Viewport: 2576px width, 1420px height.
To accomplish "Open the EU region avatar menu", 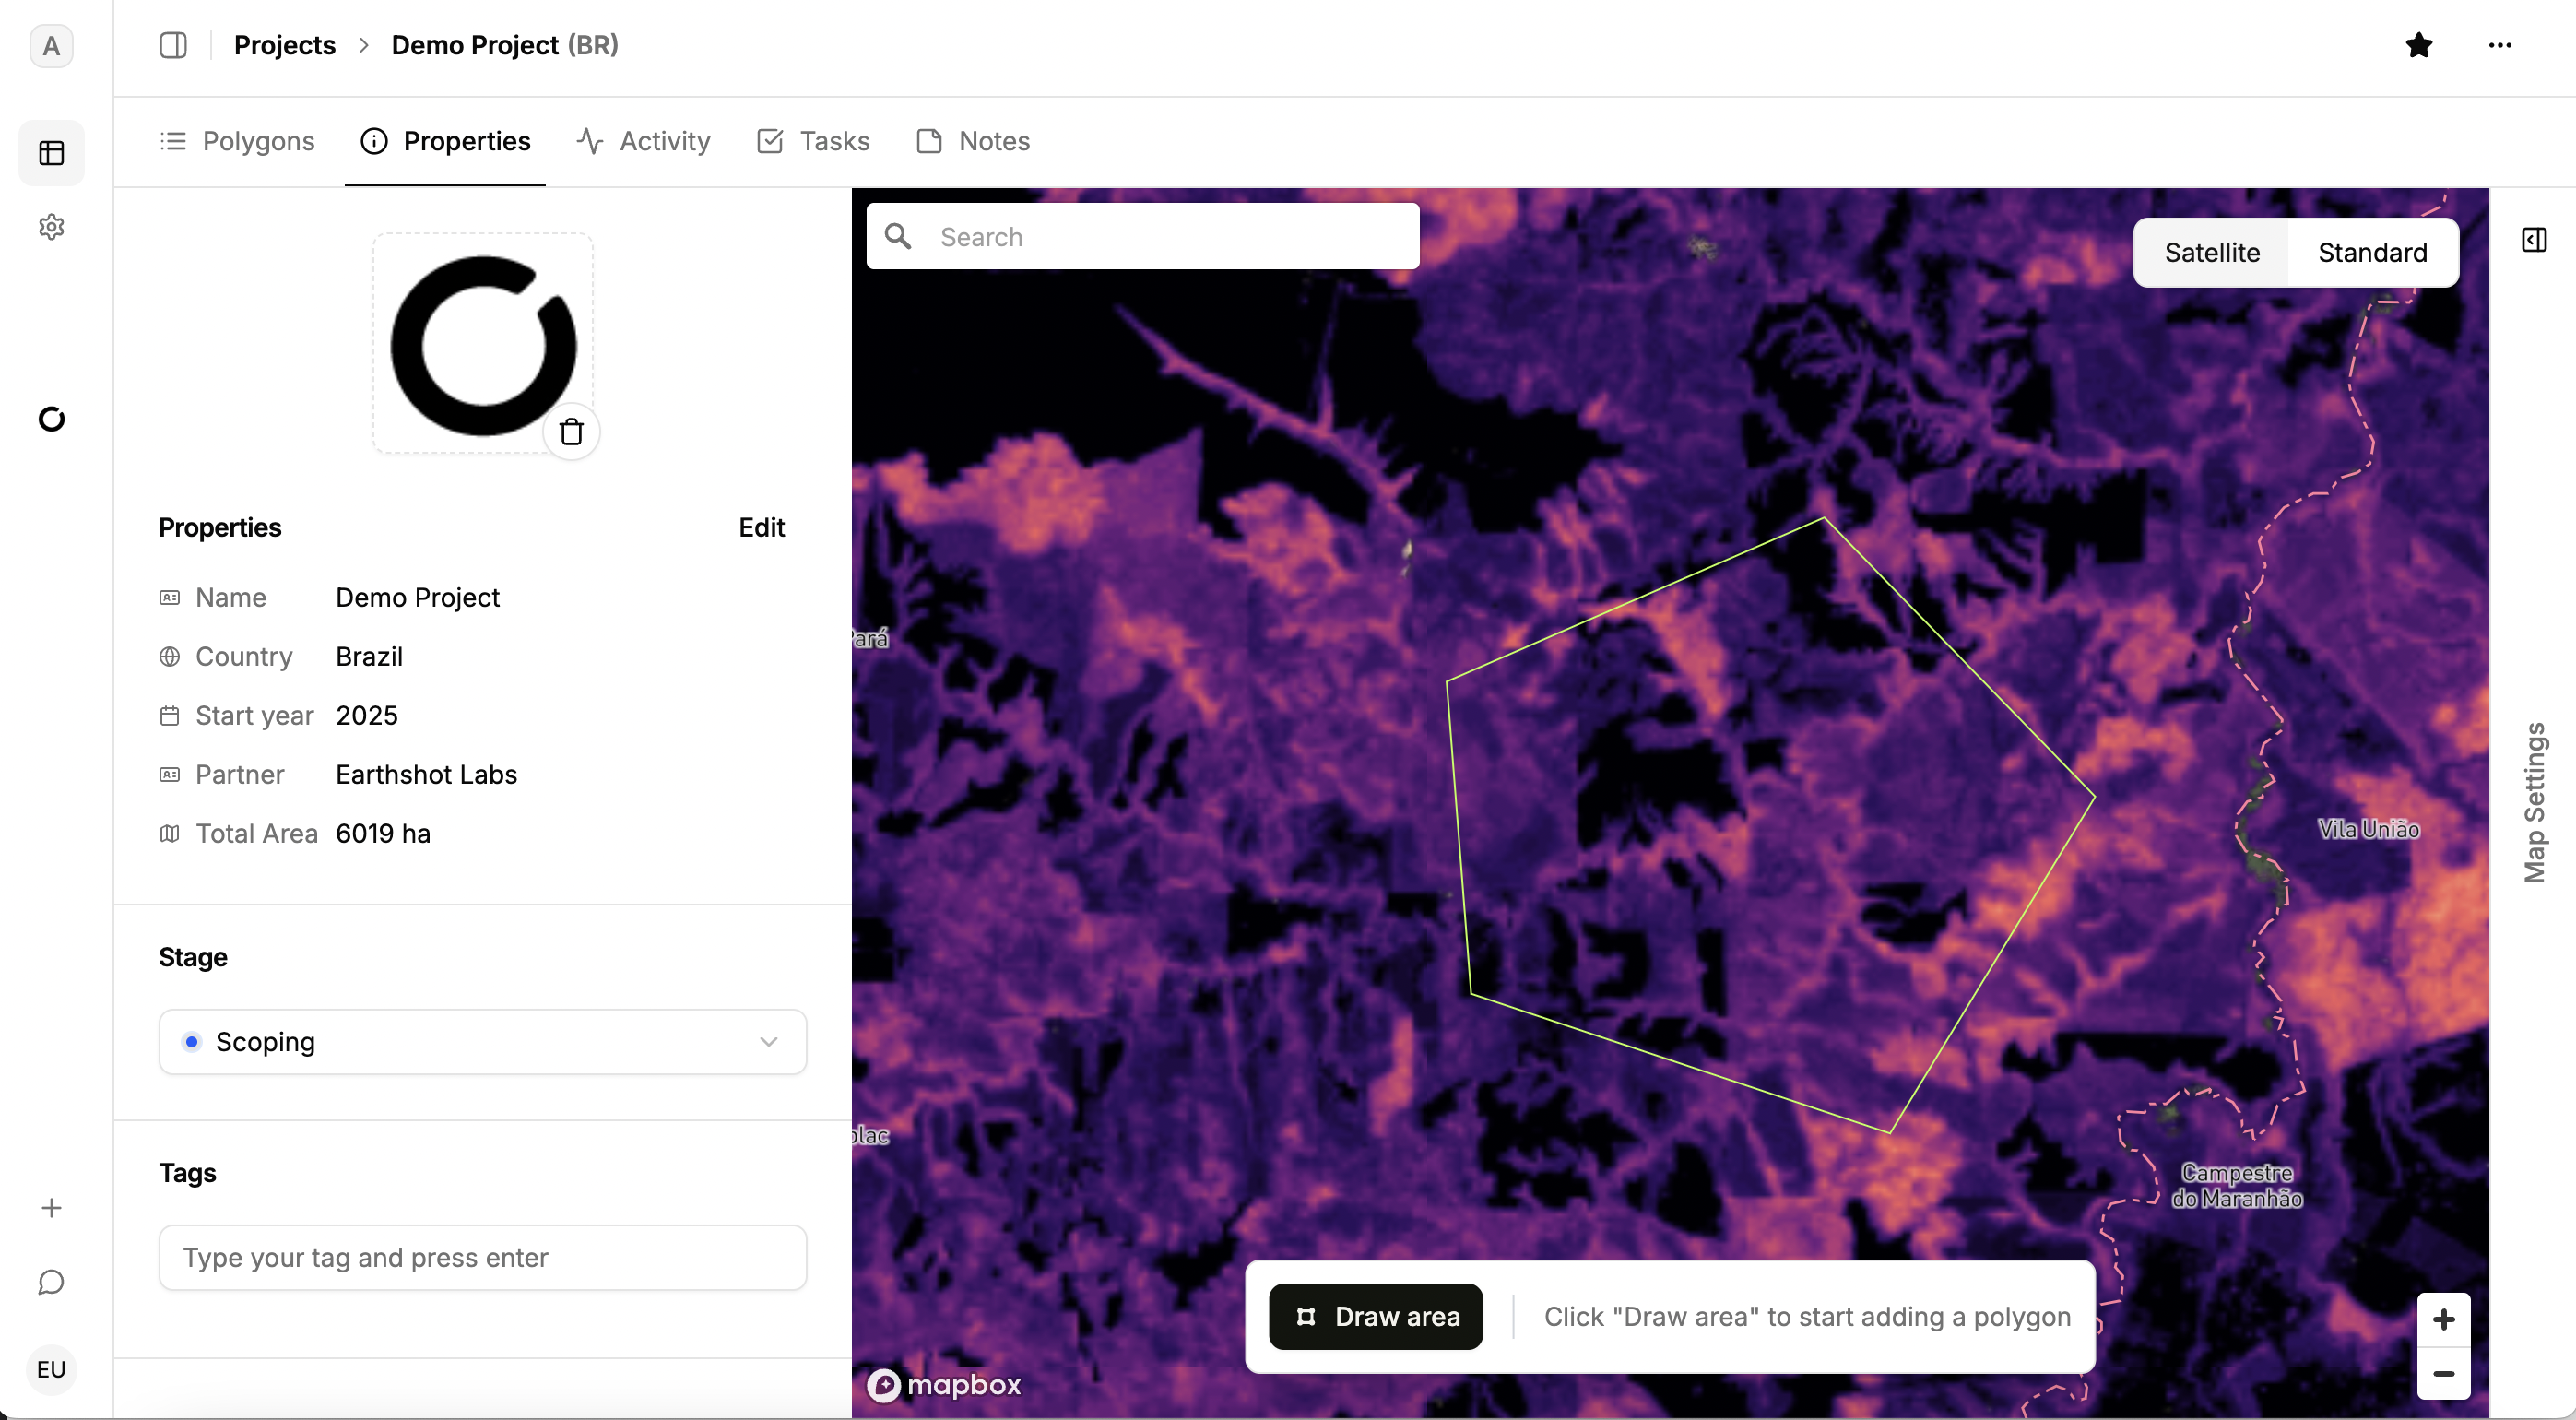I will point(51,1369).
